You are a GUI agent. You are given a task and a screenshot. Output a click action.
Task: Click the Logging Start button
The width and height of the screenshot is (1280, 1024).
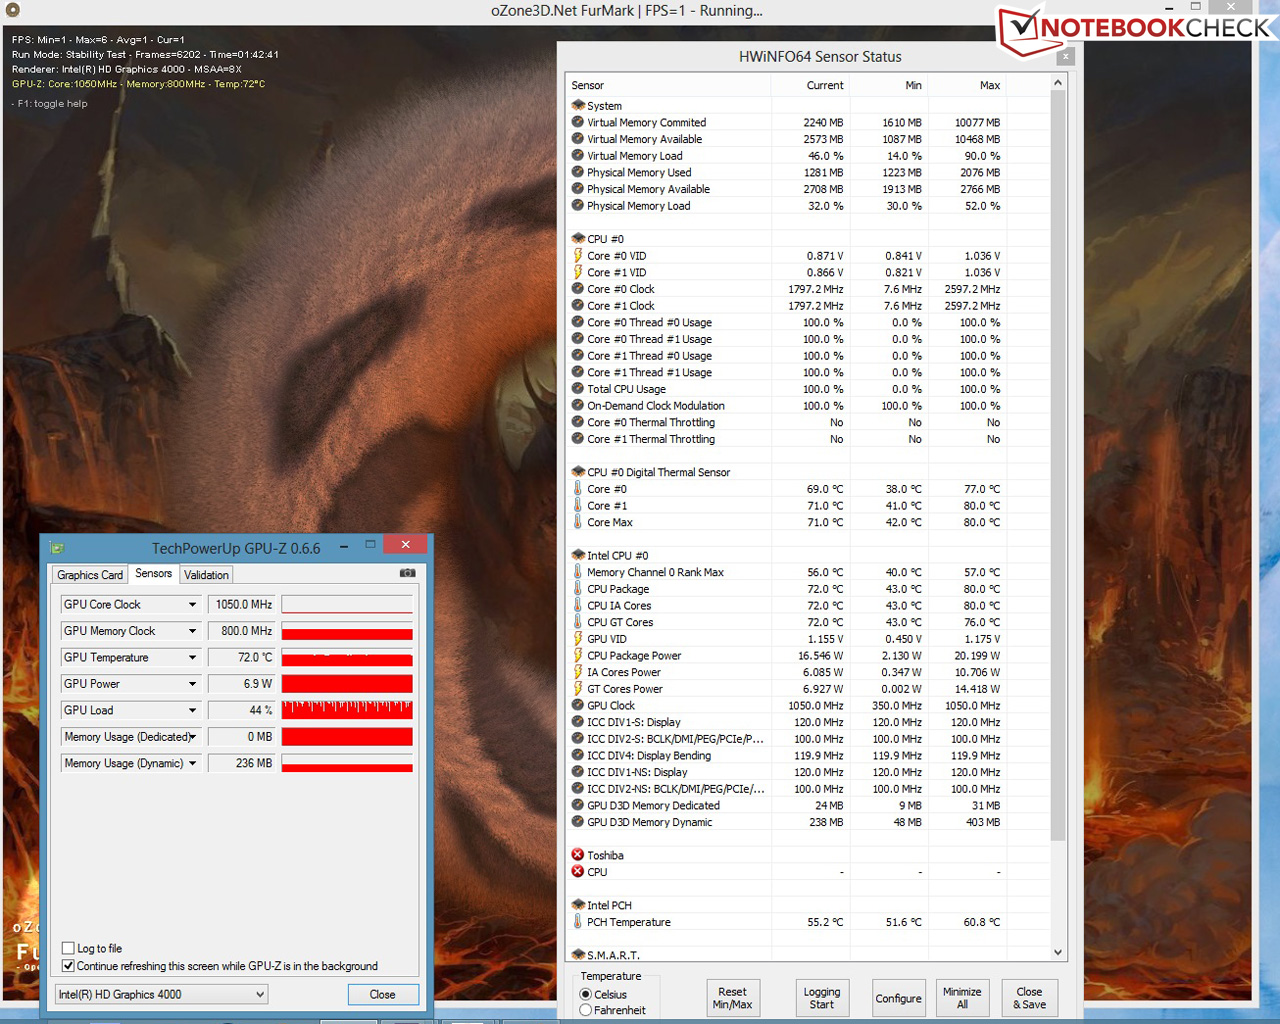pyautogui.click(x=822, y=998)
